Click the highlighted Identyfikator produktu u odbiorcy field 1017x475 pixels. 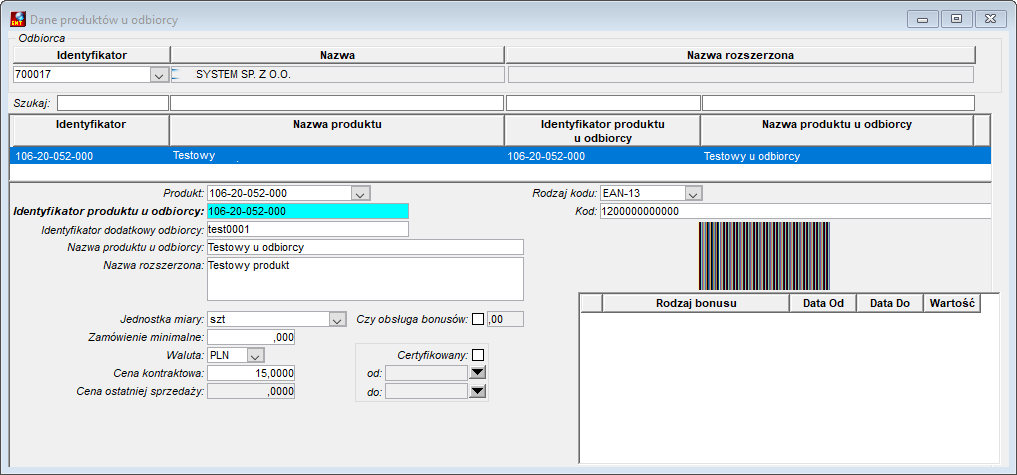307,211
